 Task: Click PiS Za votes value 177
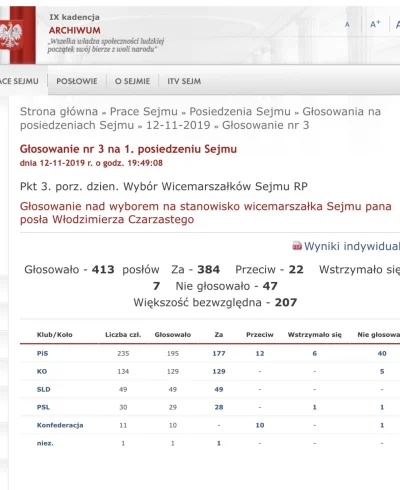pyautogui.click(x=219, y=353)
